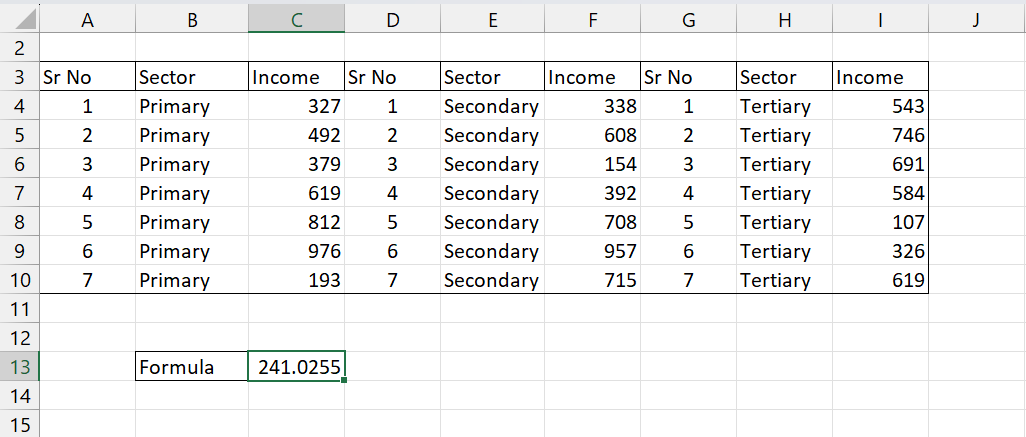Click the row 3 header
This screenshot has height=437, width=1026.
[x=19, y=77]
